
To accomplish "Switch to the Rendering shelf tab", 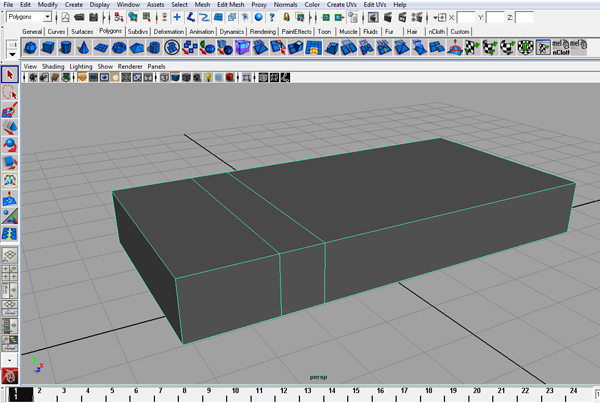I will 262,32.
